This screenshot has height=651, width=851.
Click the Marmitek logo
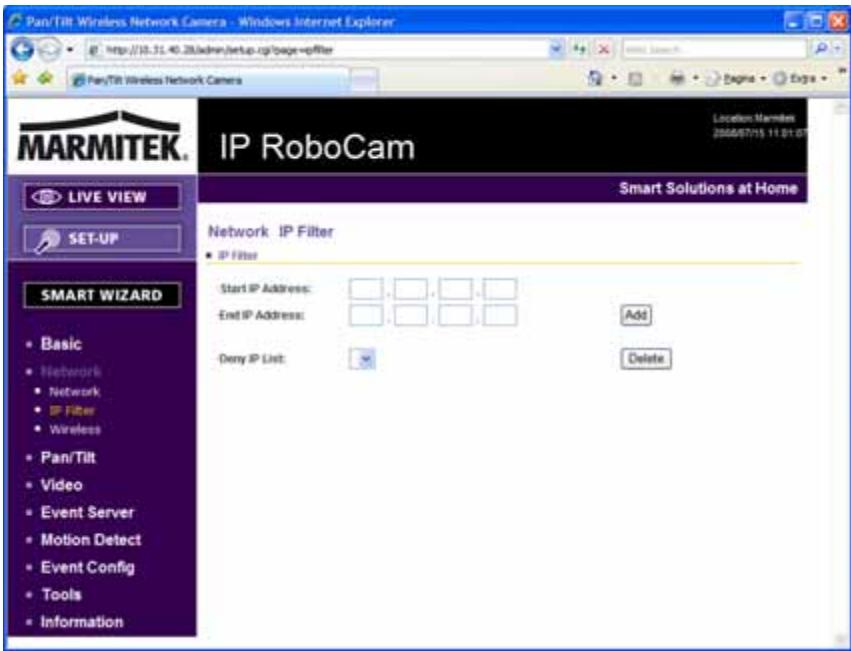pos(103,136)
